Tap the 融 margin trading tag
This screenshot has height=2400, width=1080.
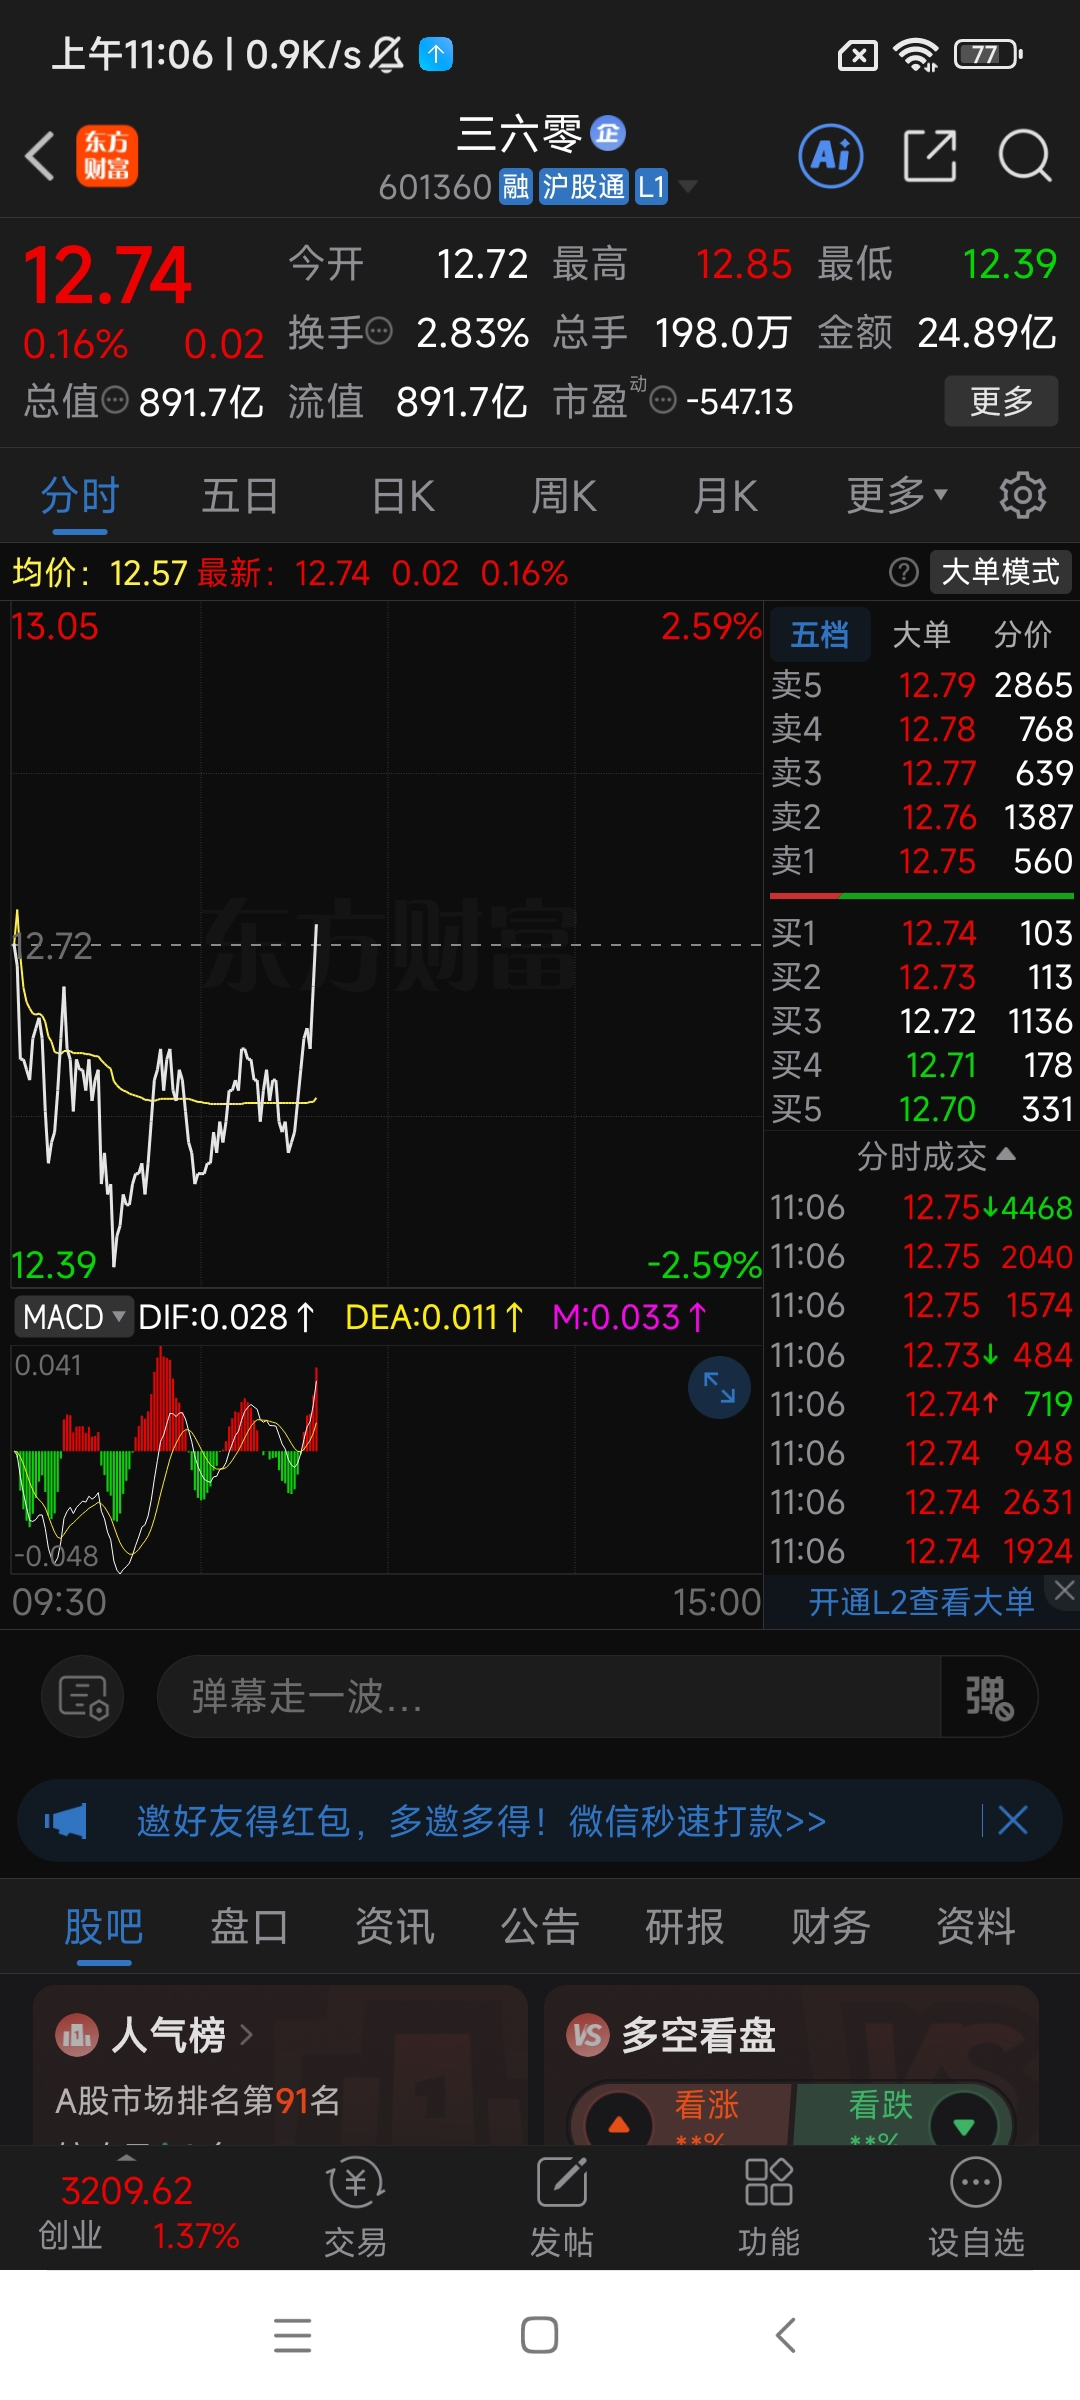coord(516,187)
